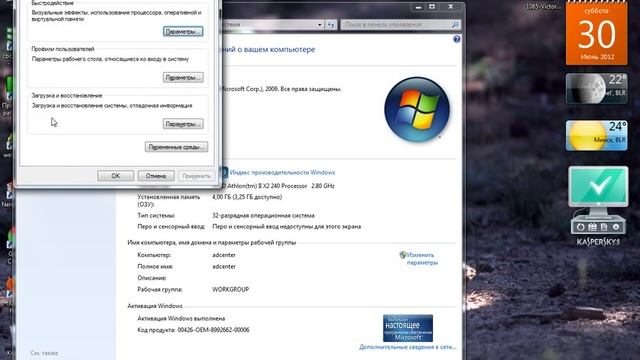The width and height of the screenshot is (640, 360).
Task: Click Перо и сенсорный ввод недоступны text
Action: pyautogui.click(x=287, y=227)
